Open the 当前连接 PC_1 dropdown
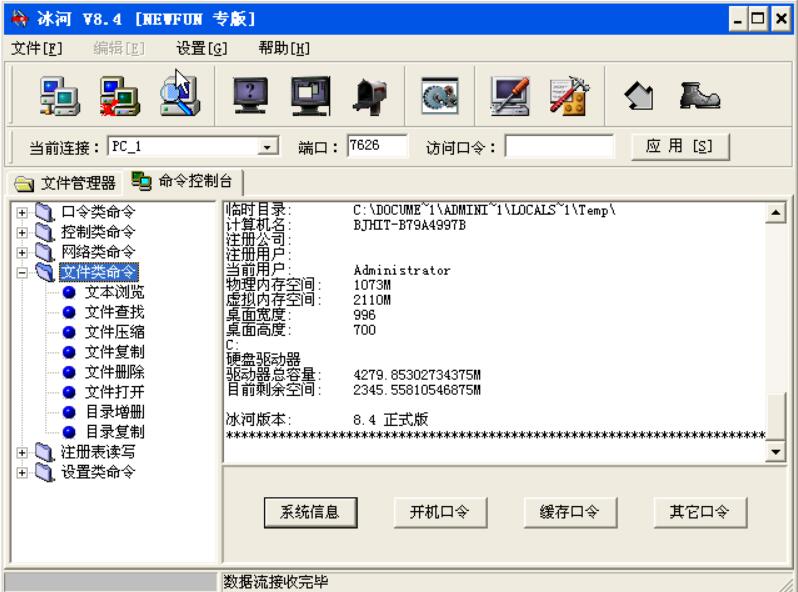Viewport: 798px width, 592px height. click(267, 147)
